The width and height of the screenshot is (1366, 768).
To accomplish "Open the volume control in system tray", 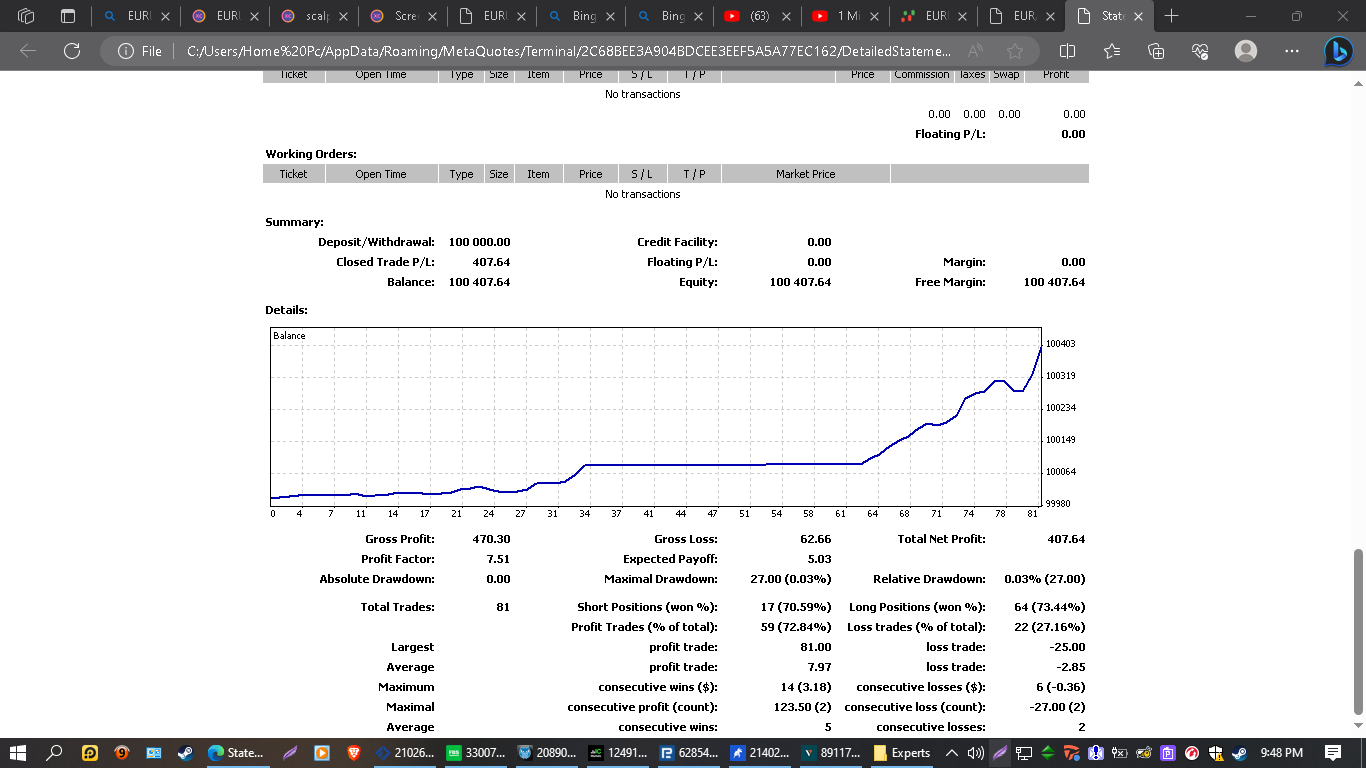I will (x=975, y=752).
